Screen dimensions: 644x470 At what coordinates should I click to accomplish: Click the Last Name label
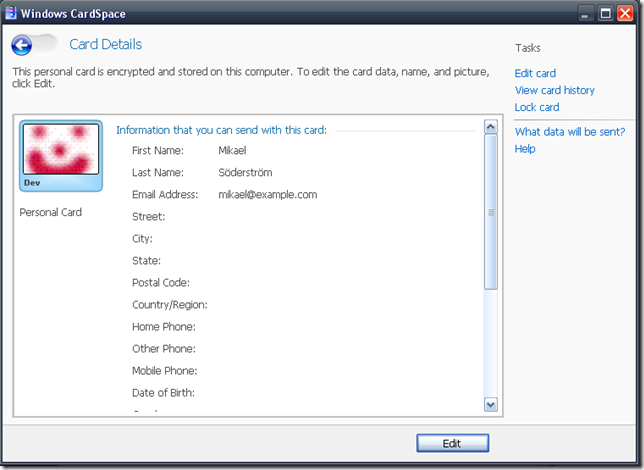[158, 173]
